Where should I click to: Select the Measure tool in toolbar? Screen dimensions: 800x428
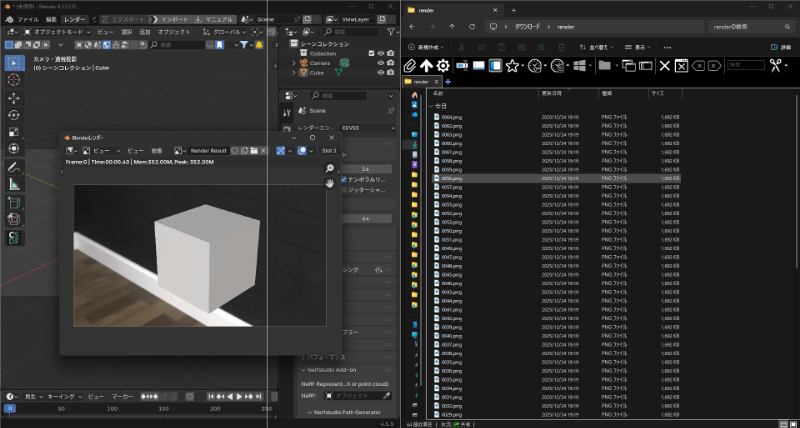coord(14,184)
